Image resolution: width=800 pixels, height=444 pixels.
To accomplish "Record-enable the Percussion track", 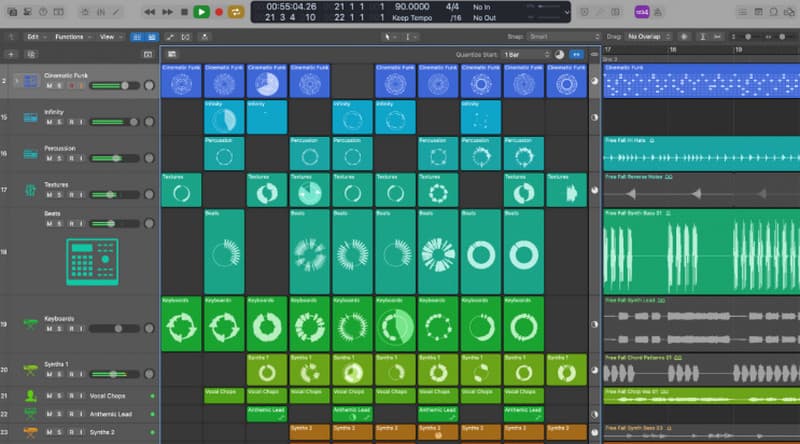I will (71, 159).
